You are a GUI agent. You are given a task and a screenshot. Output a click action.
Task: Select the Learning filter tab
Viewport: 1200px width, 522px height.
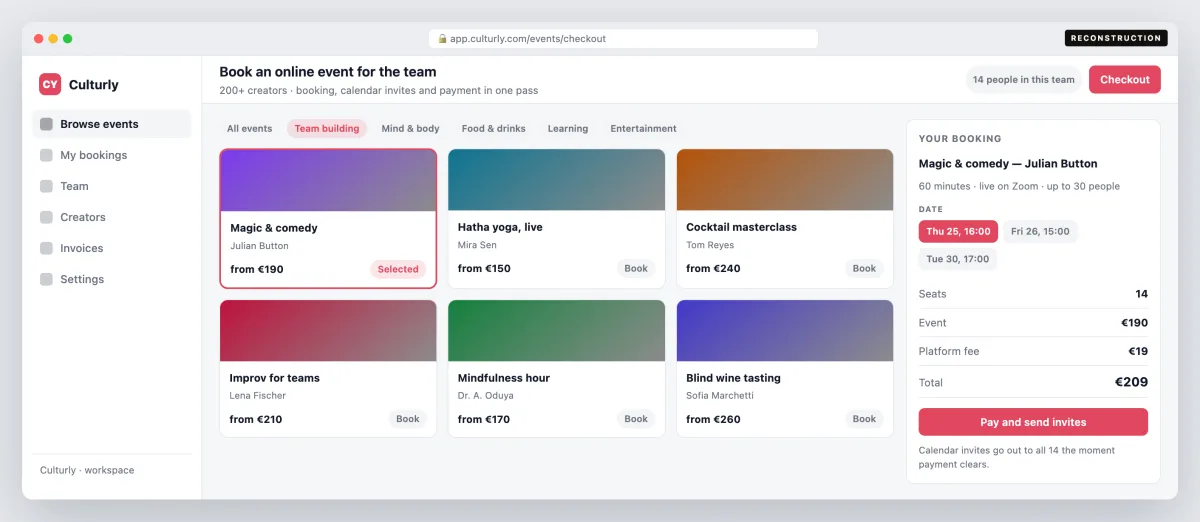[x=568, y=128]
